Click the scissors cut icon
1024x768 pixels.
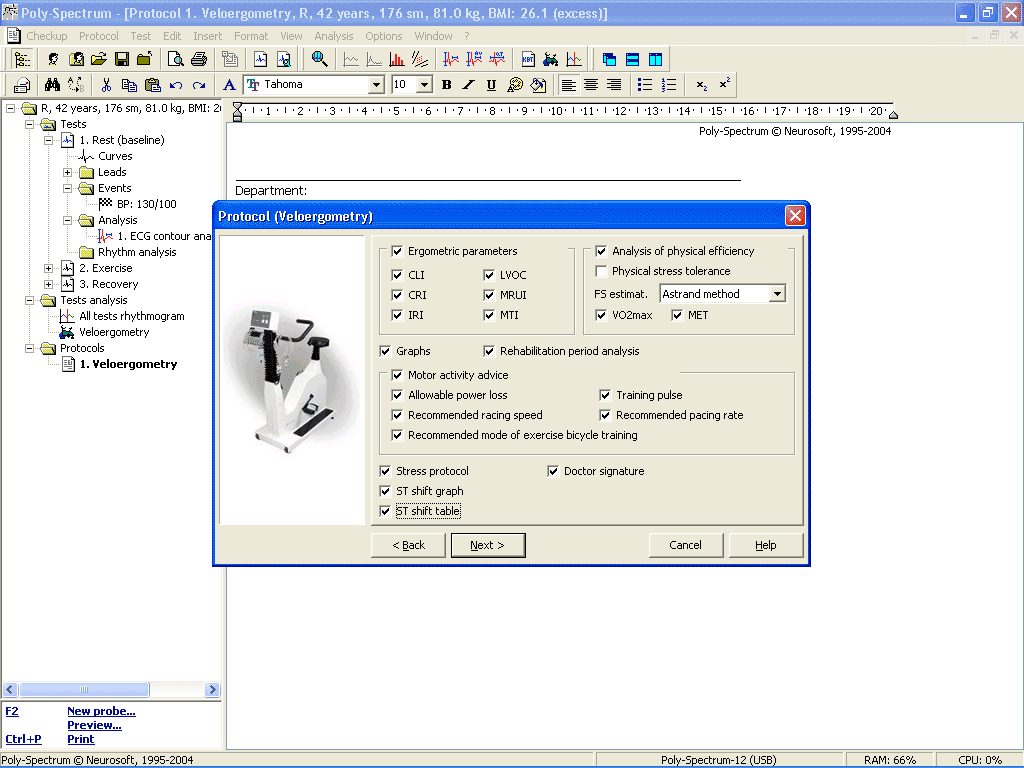point(106,85)
